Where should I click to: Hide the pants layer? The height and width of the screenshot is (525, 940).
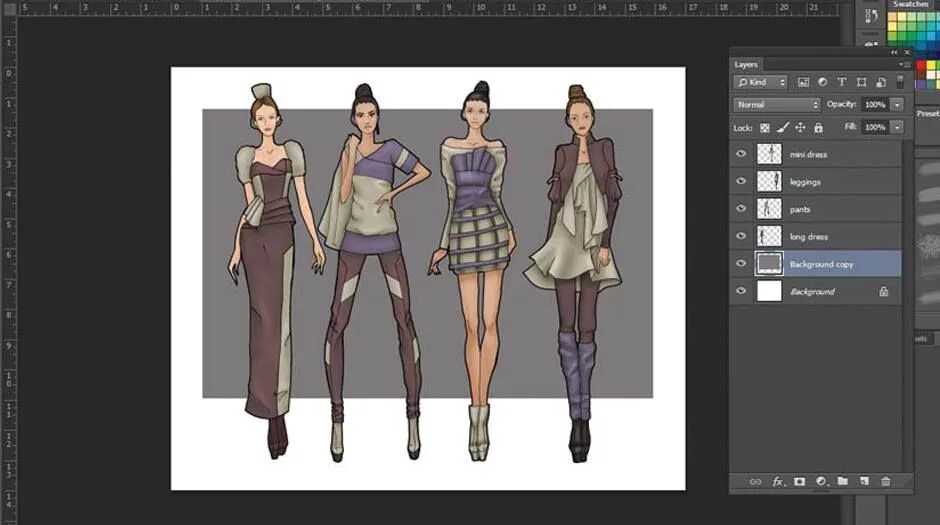(x=741, y=209)
